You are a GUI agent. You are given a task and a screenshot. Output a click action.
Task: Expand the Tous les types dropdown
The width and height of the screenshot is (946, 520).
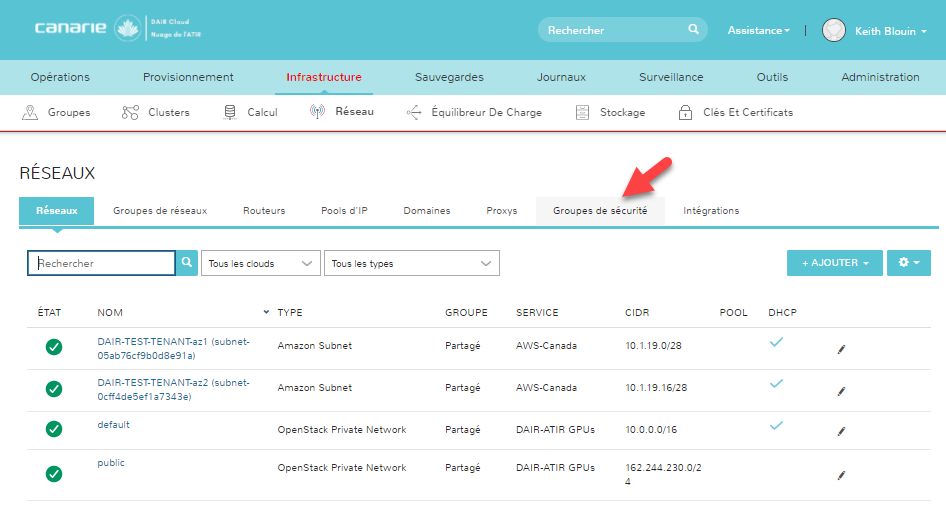[411, 263]
